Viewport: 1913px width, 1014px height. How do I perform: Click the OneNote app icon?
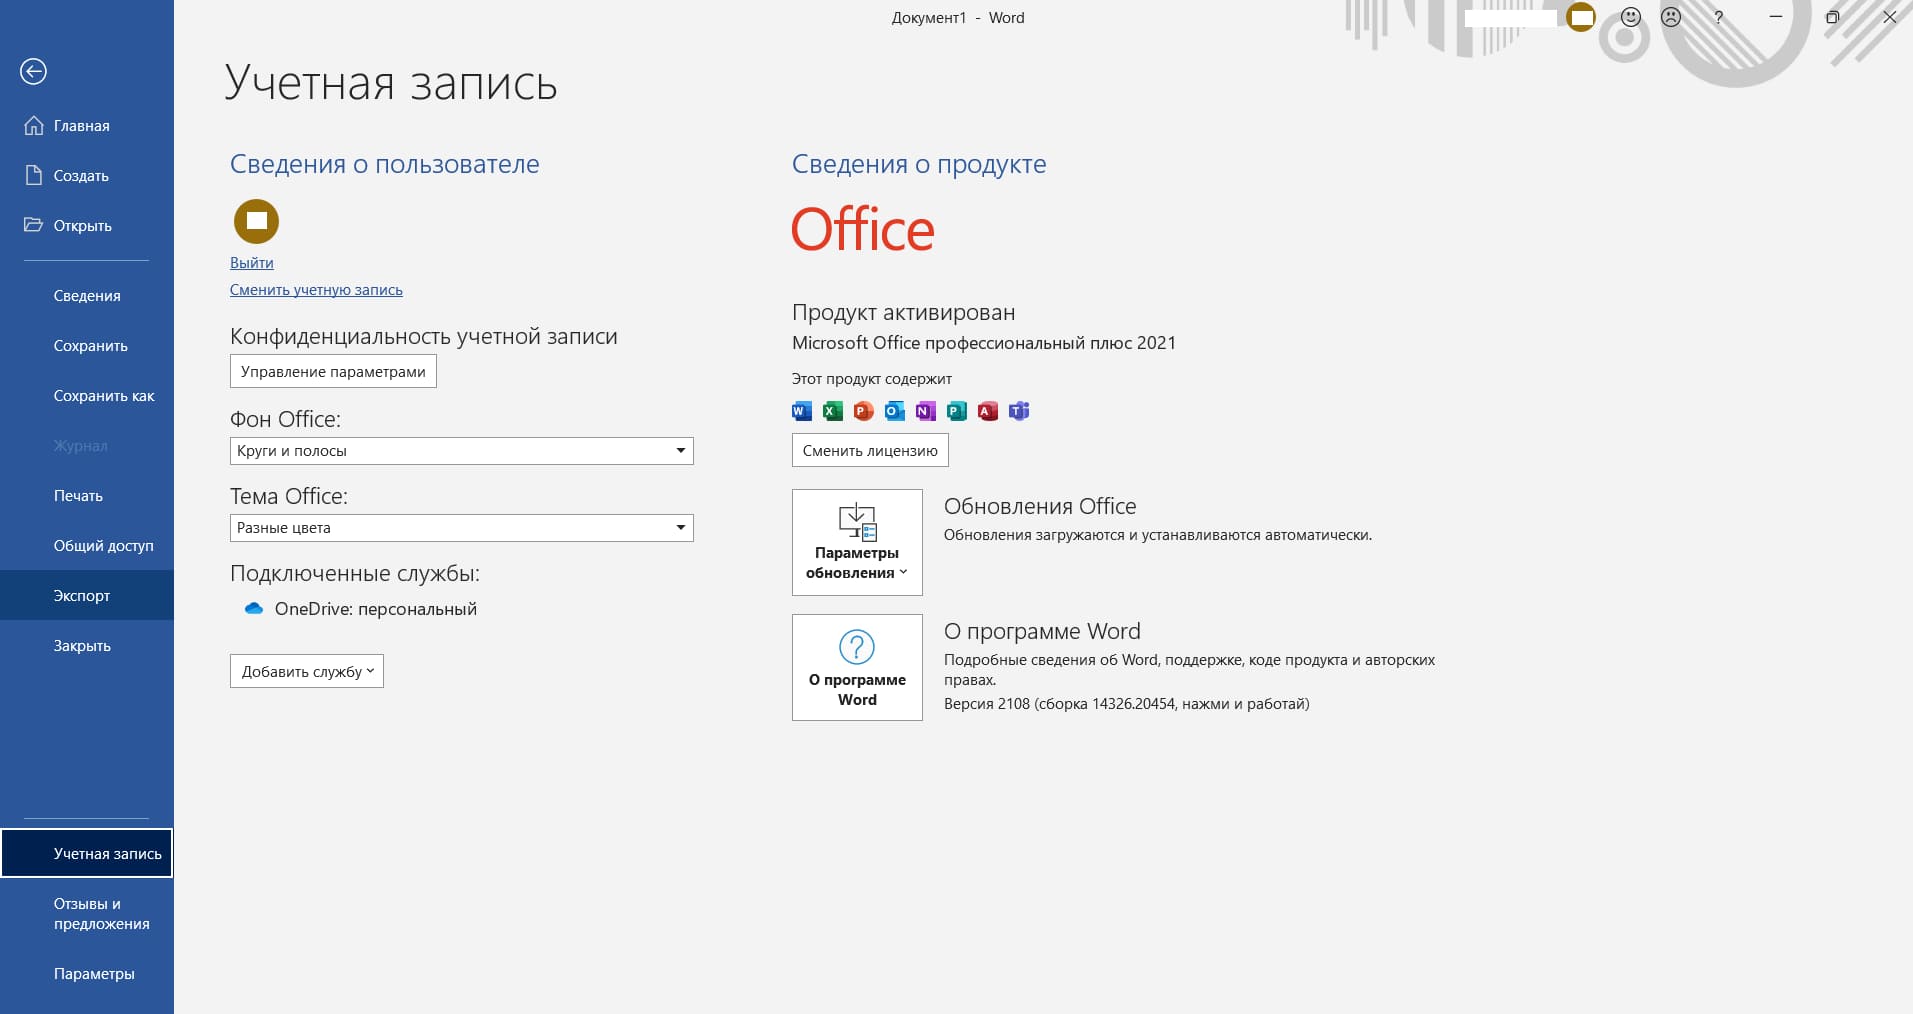tap(926, 411)
